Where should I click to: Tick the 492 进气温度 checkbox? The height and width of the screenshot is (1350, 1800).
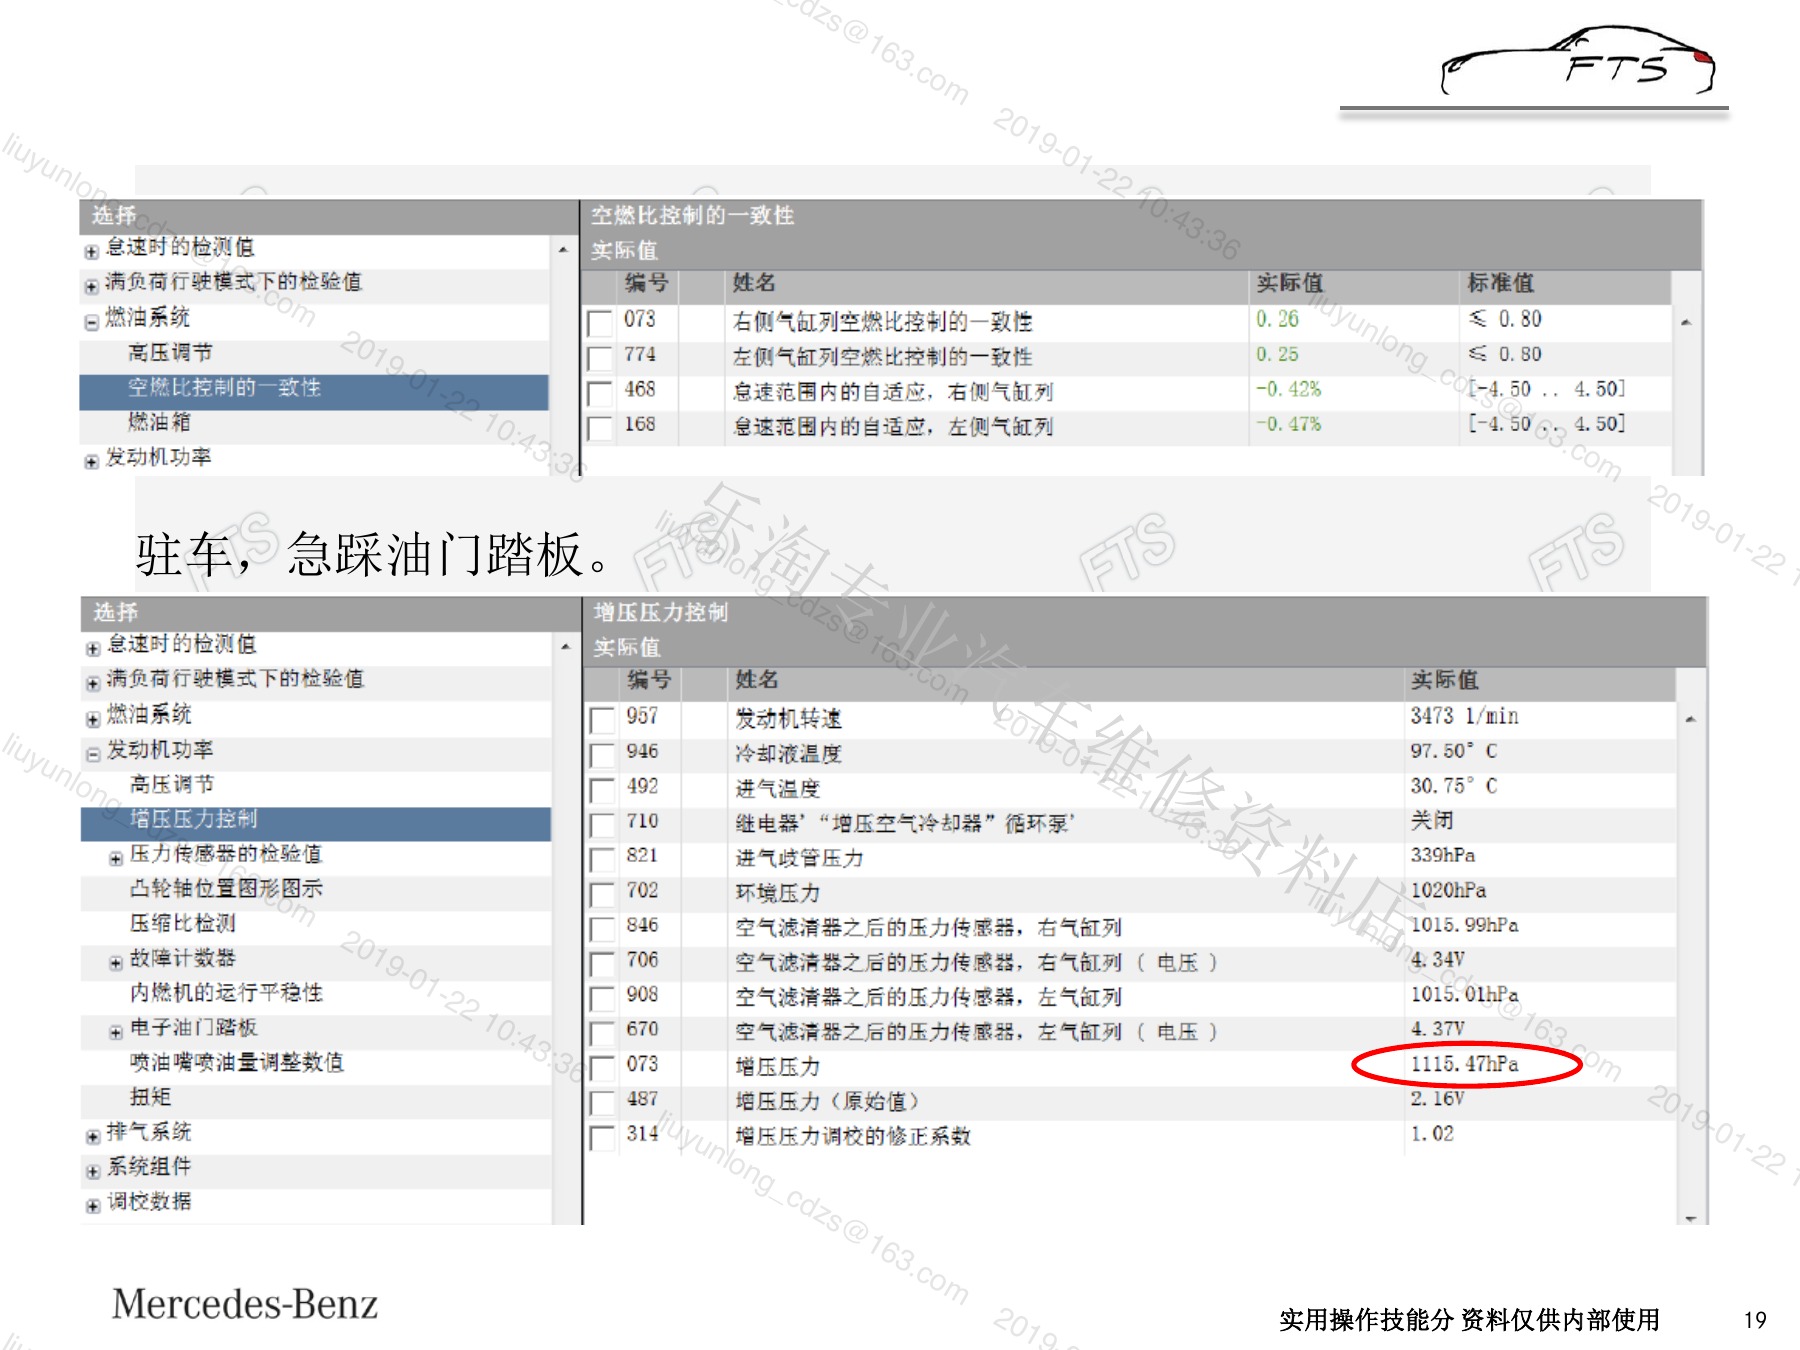pyautogui.click(x=603, y=790)
